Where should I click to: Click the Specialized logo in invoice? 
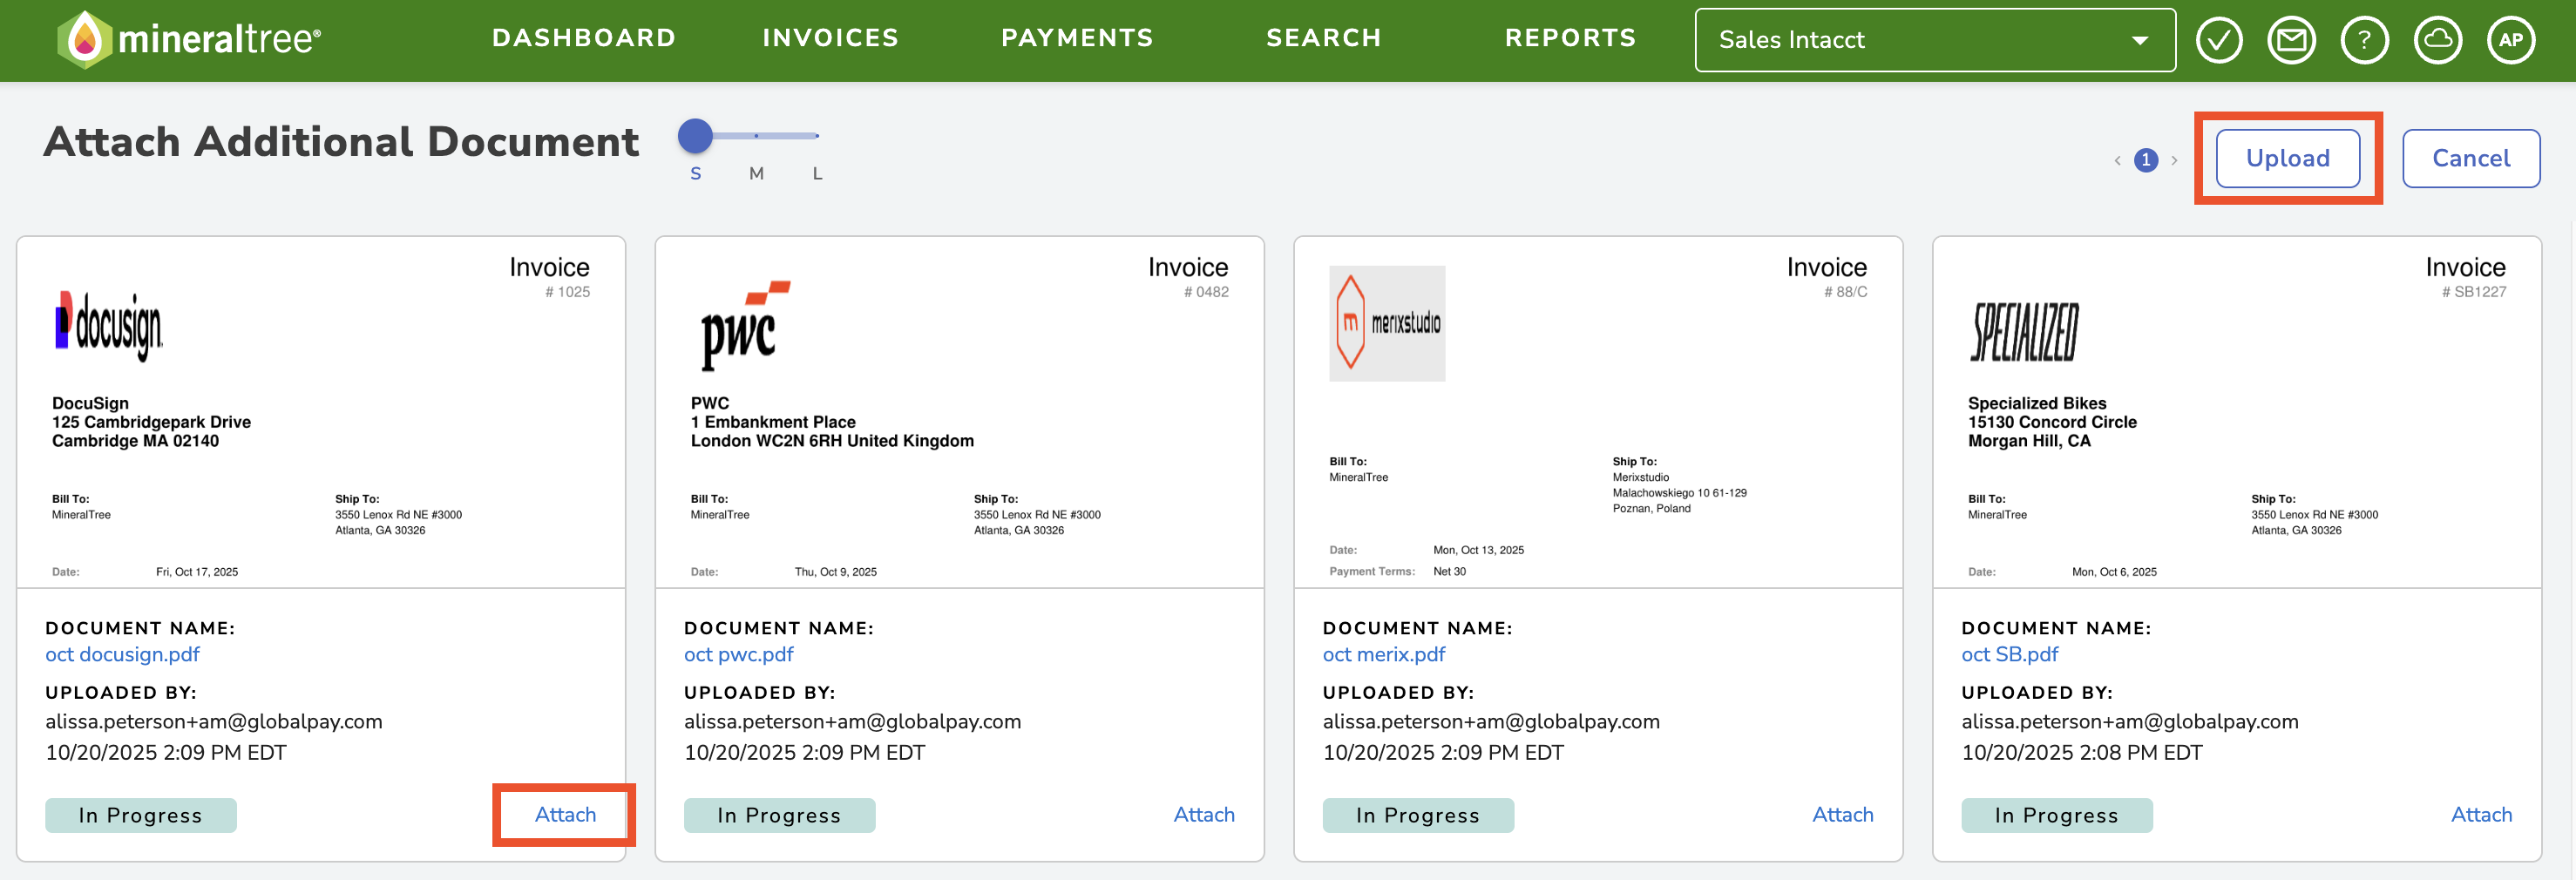pyautogui.click(x=2025, y=331)
